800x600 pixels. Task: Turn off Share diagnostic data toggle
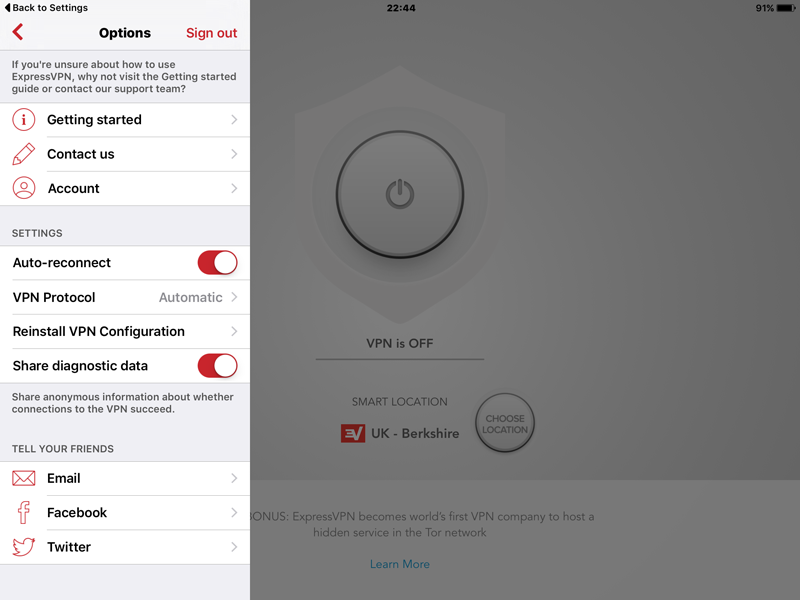coord(217,366)
